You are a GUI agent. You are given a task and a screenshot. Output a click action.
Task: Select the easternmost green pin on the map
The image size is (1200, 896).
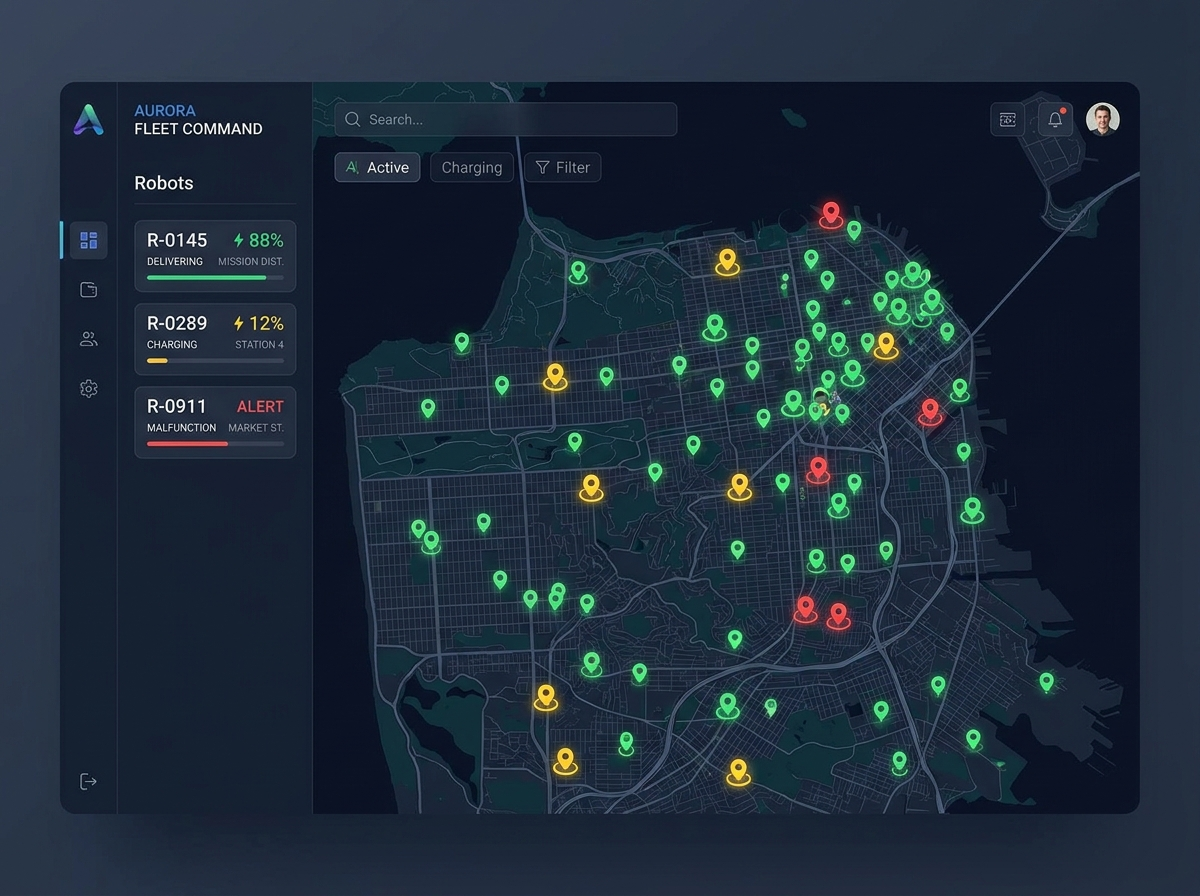(x=1046, y=682)
